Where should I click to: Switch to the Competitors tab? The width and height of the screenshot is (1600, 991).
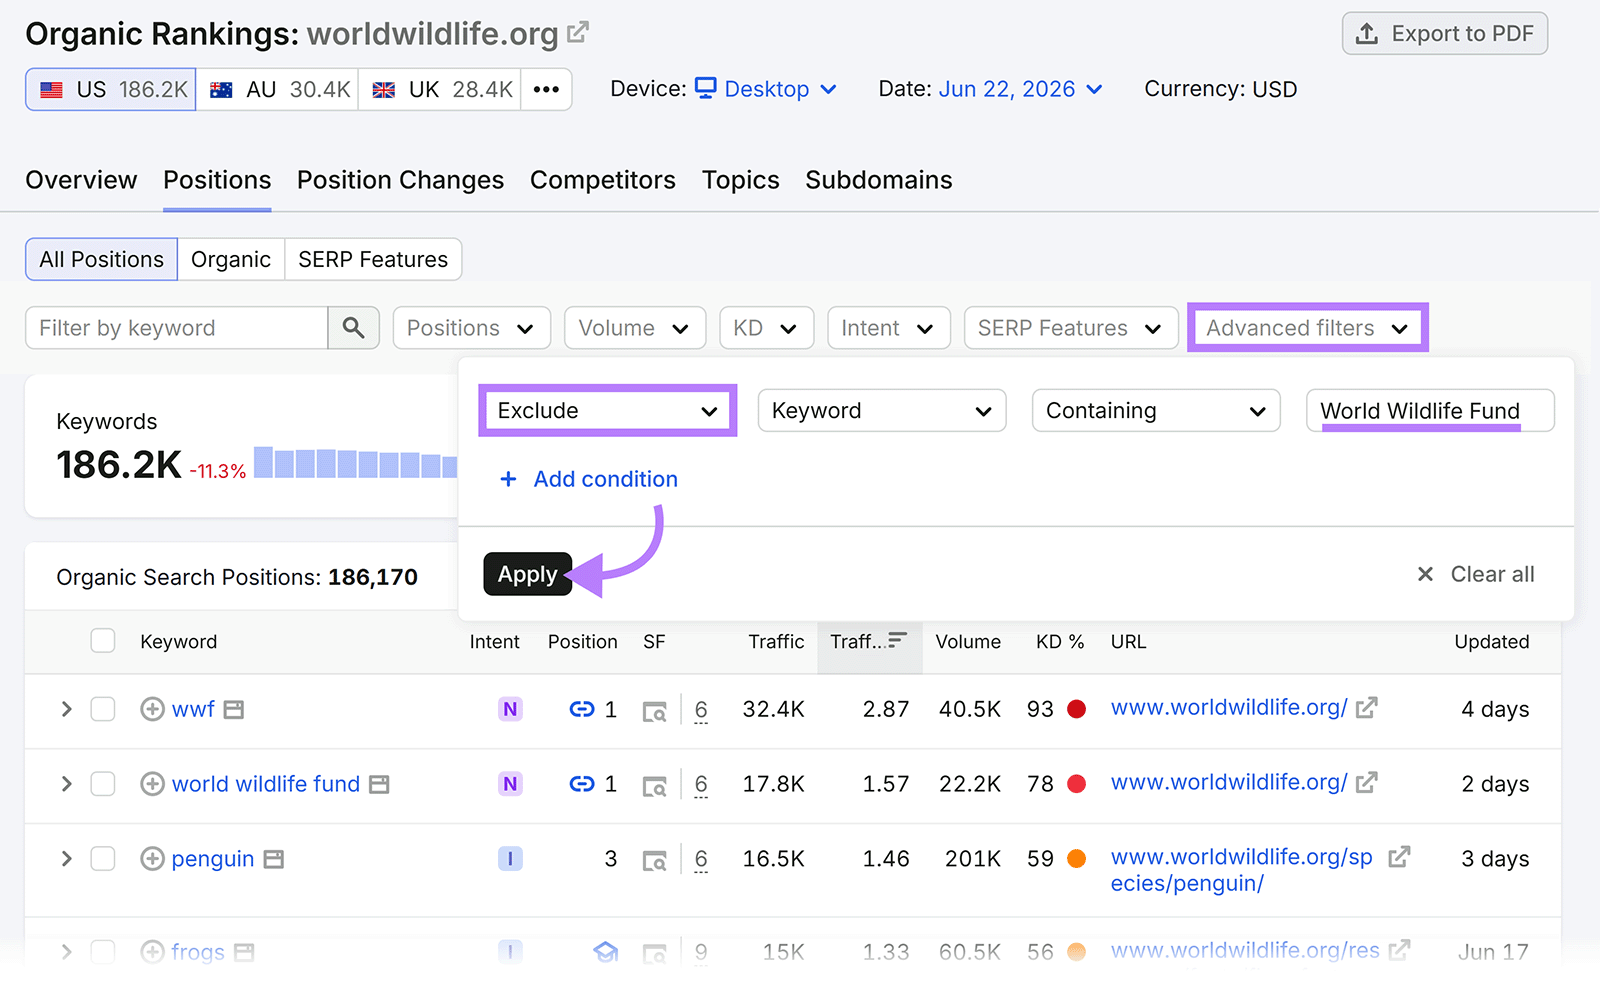point(603,180)
